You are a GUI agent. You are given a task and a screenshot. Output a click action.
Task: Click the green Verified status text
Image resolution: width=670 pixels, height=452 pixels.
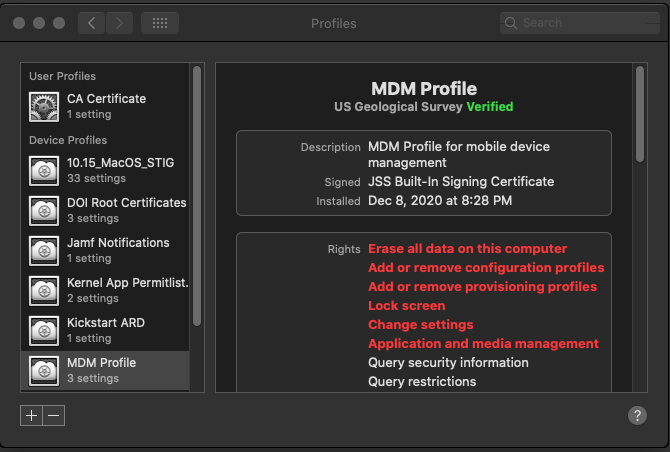(x=490, y=106)
